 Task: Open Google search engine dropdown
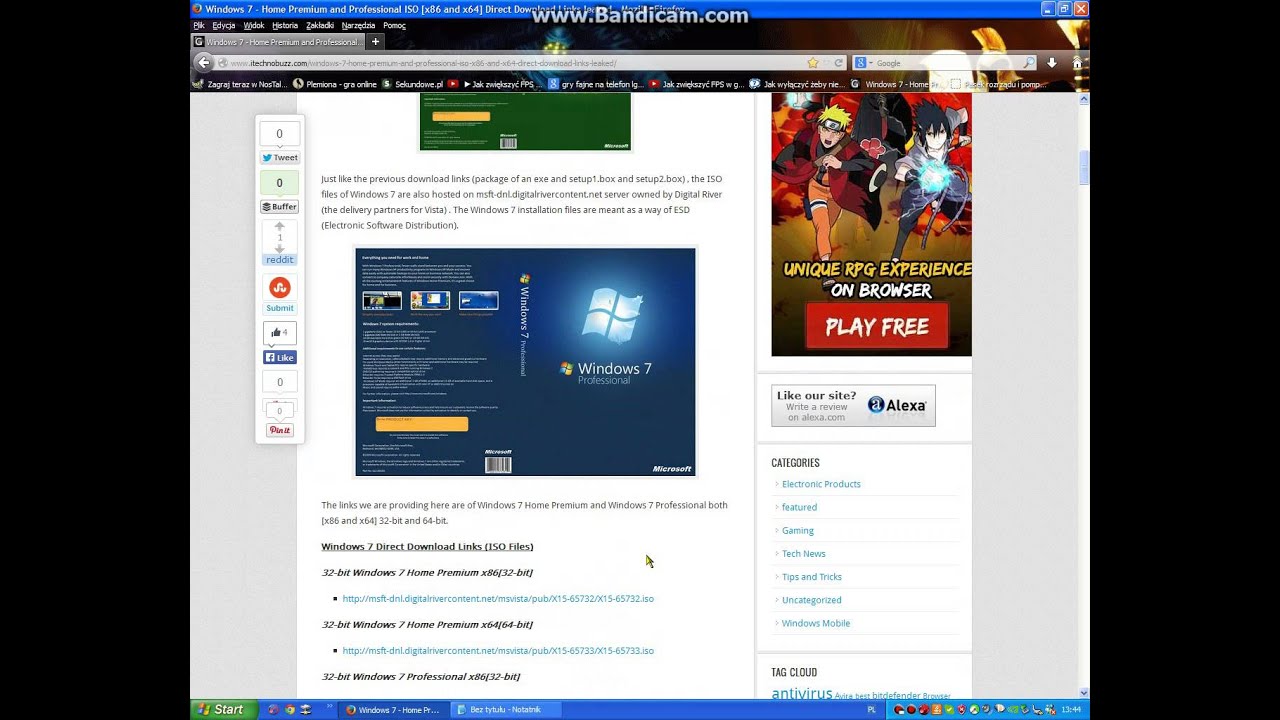(x=862, y=62)
